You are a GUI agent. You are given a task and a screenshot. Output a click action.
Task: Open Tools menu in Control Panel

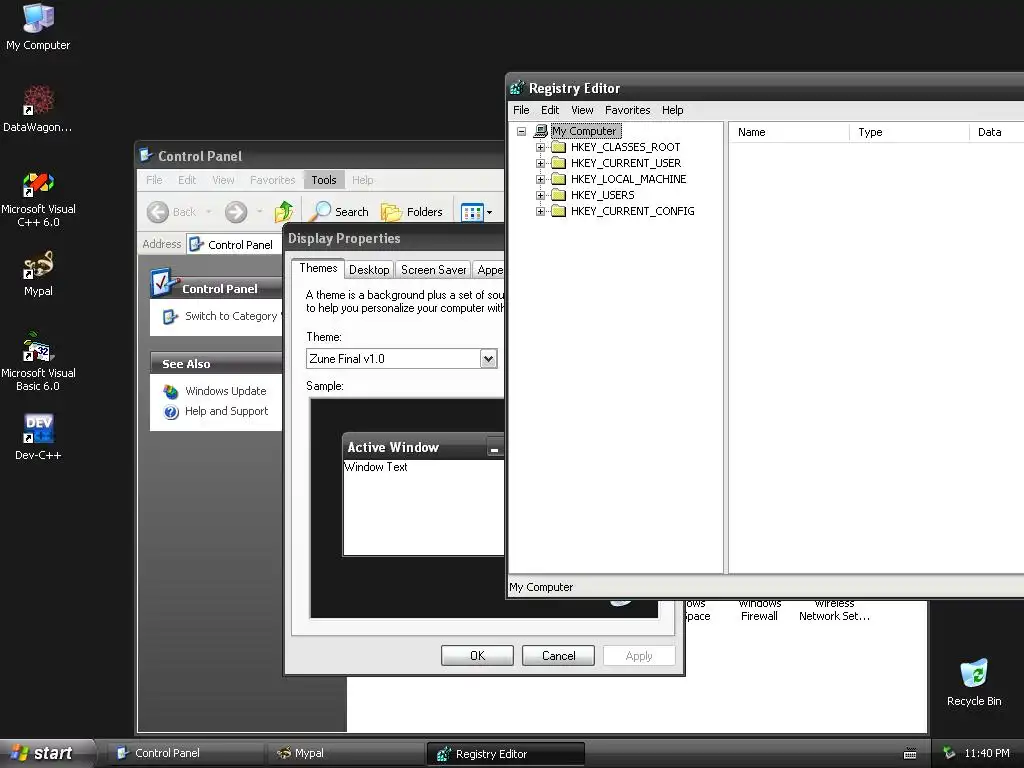324,180
